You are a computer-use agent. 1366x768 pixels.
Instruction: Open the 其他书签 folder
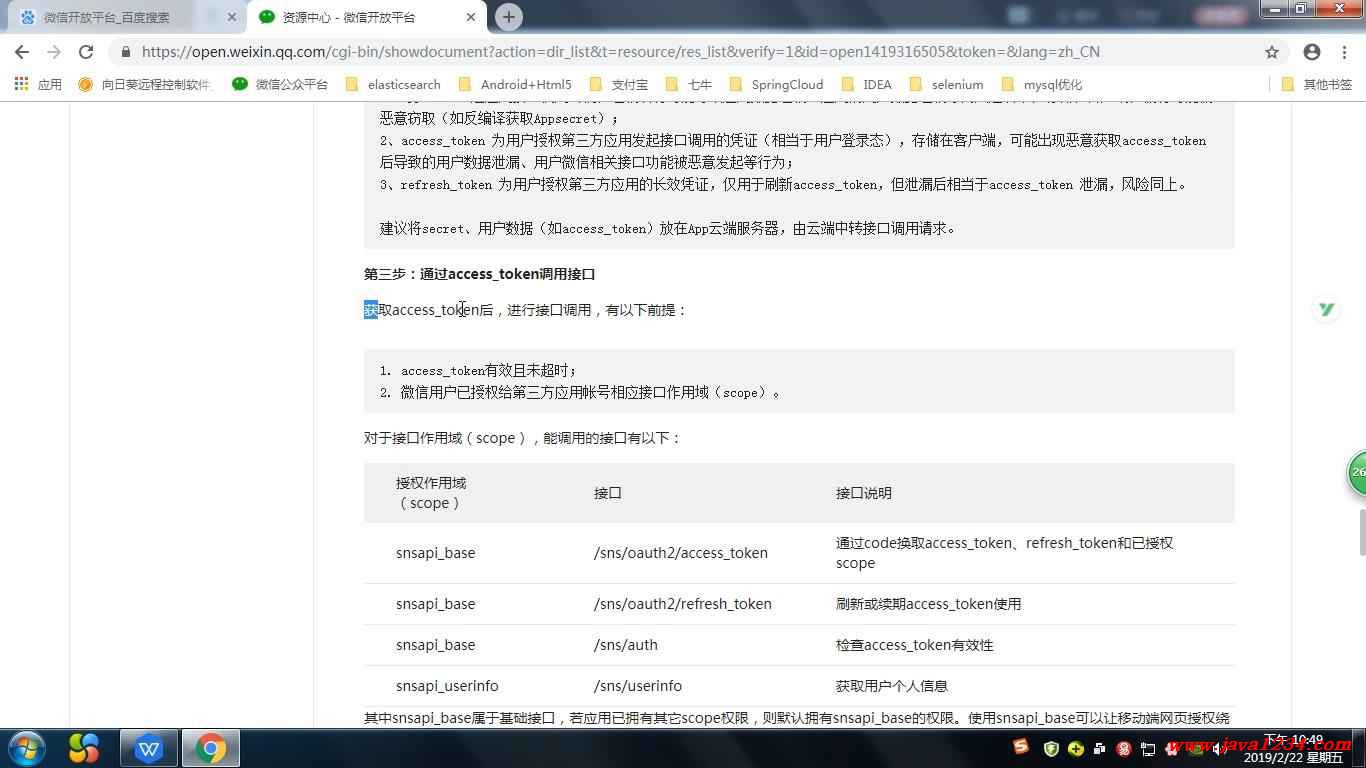click(1317, 84)
